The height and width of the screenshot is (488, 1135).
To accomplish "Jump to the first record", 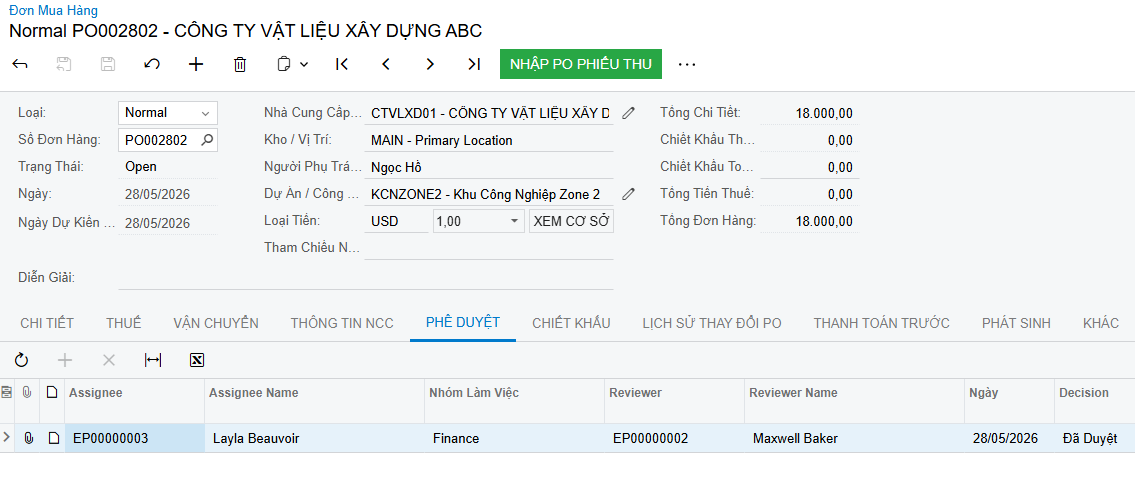I will (342, 64).
